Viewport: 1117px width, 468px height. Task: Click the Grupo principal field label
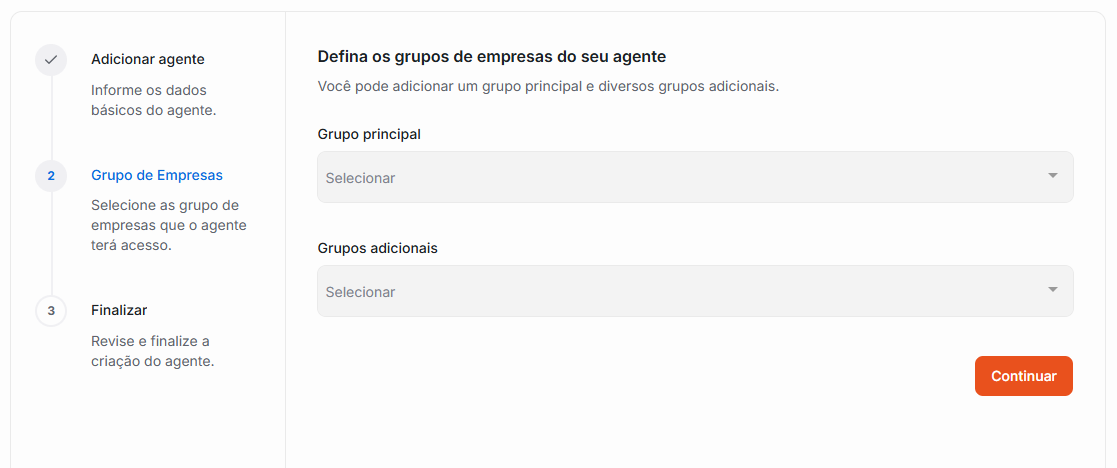[x=369, y=134]
